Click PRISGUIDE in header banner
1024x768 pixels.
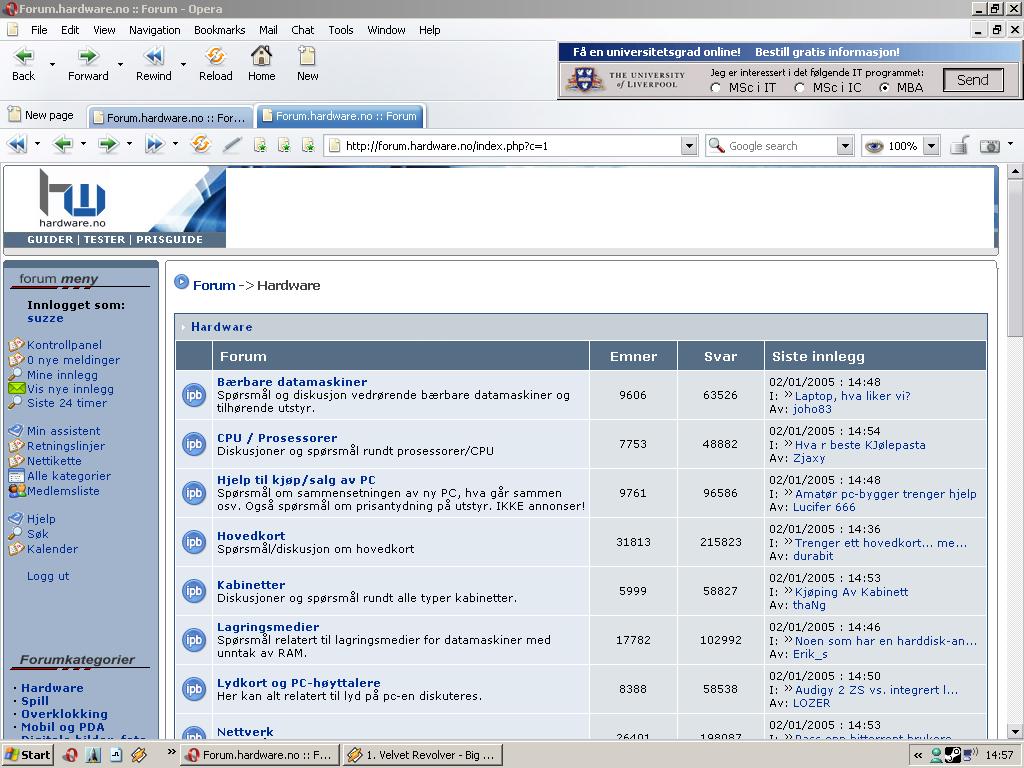pyautogui.click(x=169, y=239)
